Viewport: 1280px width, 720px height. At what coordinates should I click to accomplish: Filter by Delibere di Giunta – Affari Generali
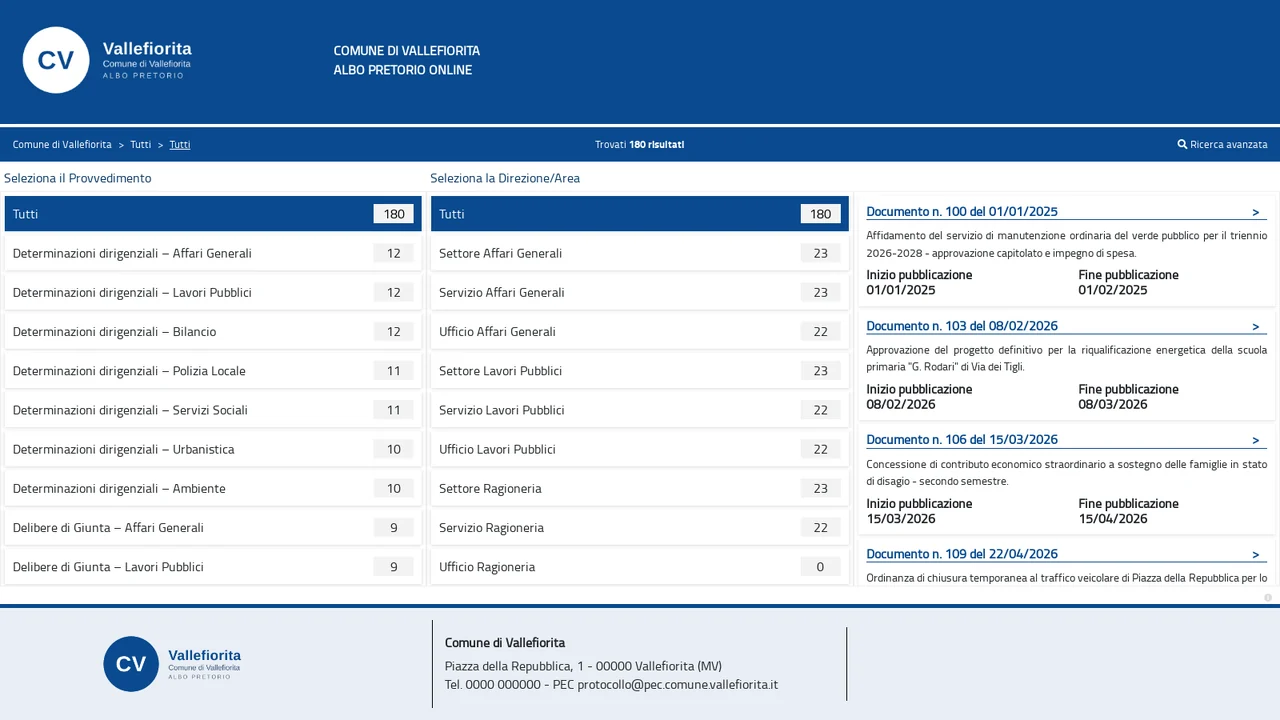click(213, 527)
